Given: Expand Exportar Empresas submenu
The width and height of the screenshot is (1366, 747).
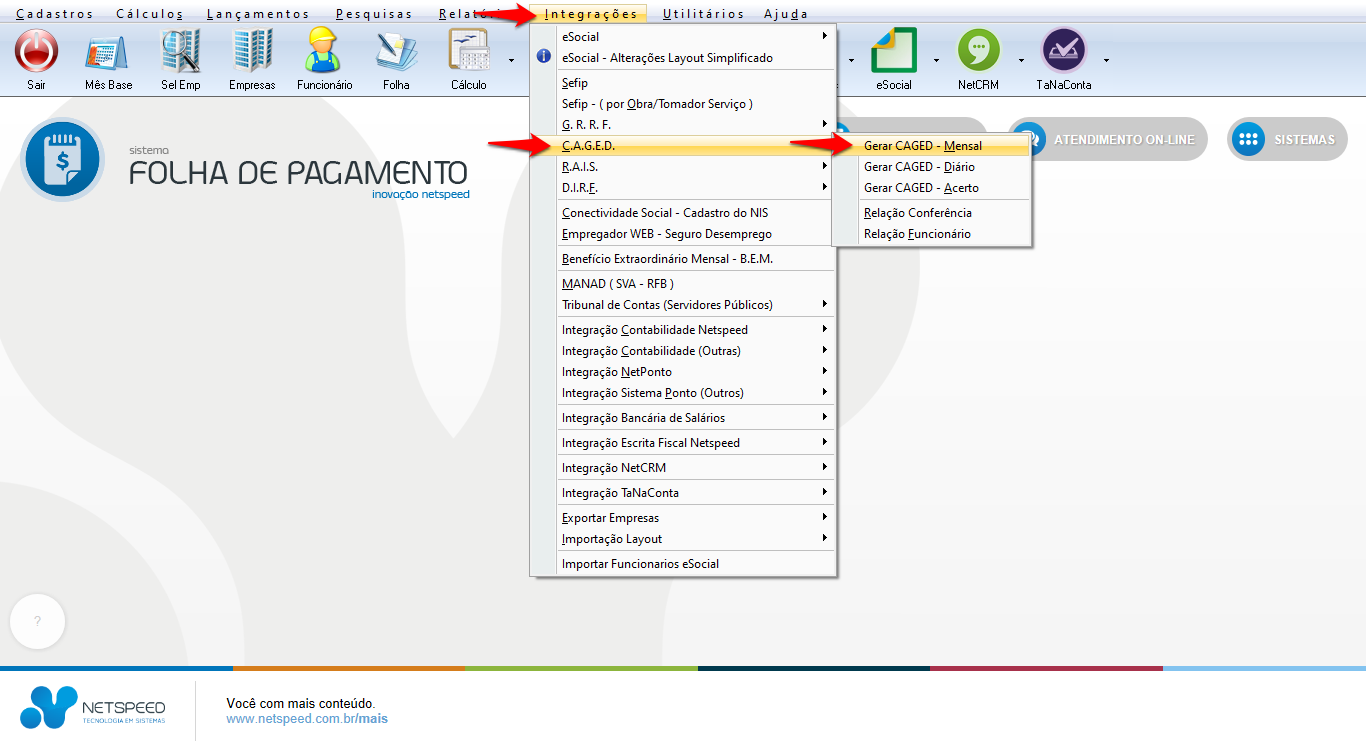Looking at the screenshot, I should (x=683, y=518).
